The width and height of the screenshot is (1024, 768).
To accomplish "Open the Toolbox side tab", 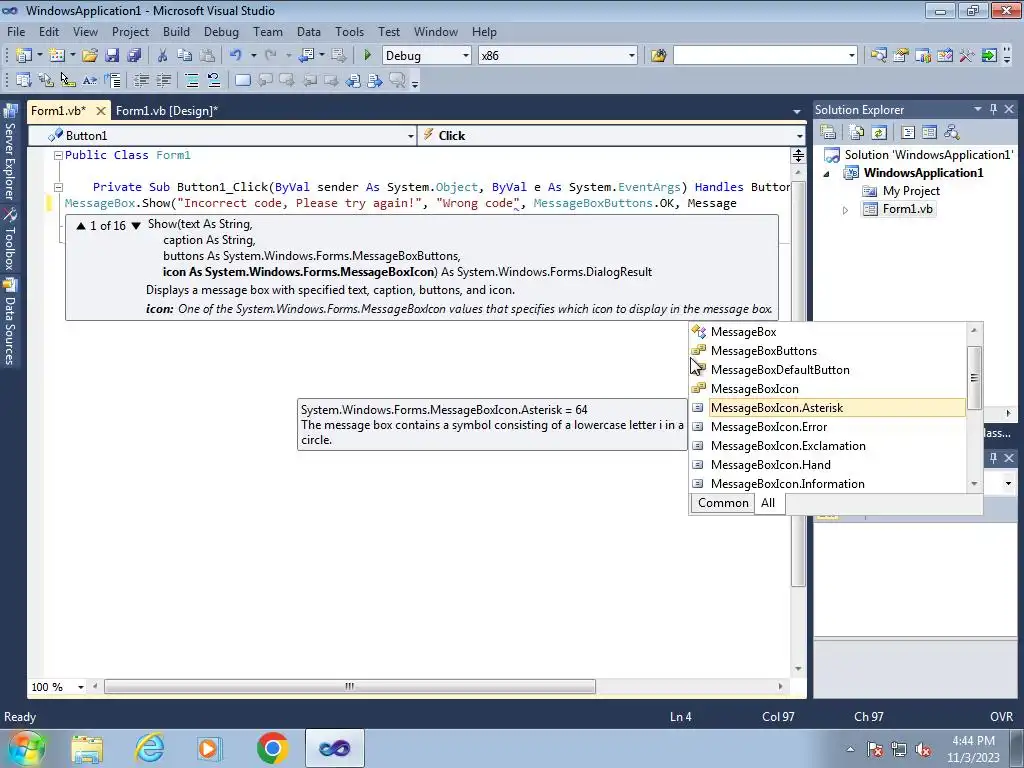I will 10,240.
